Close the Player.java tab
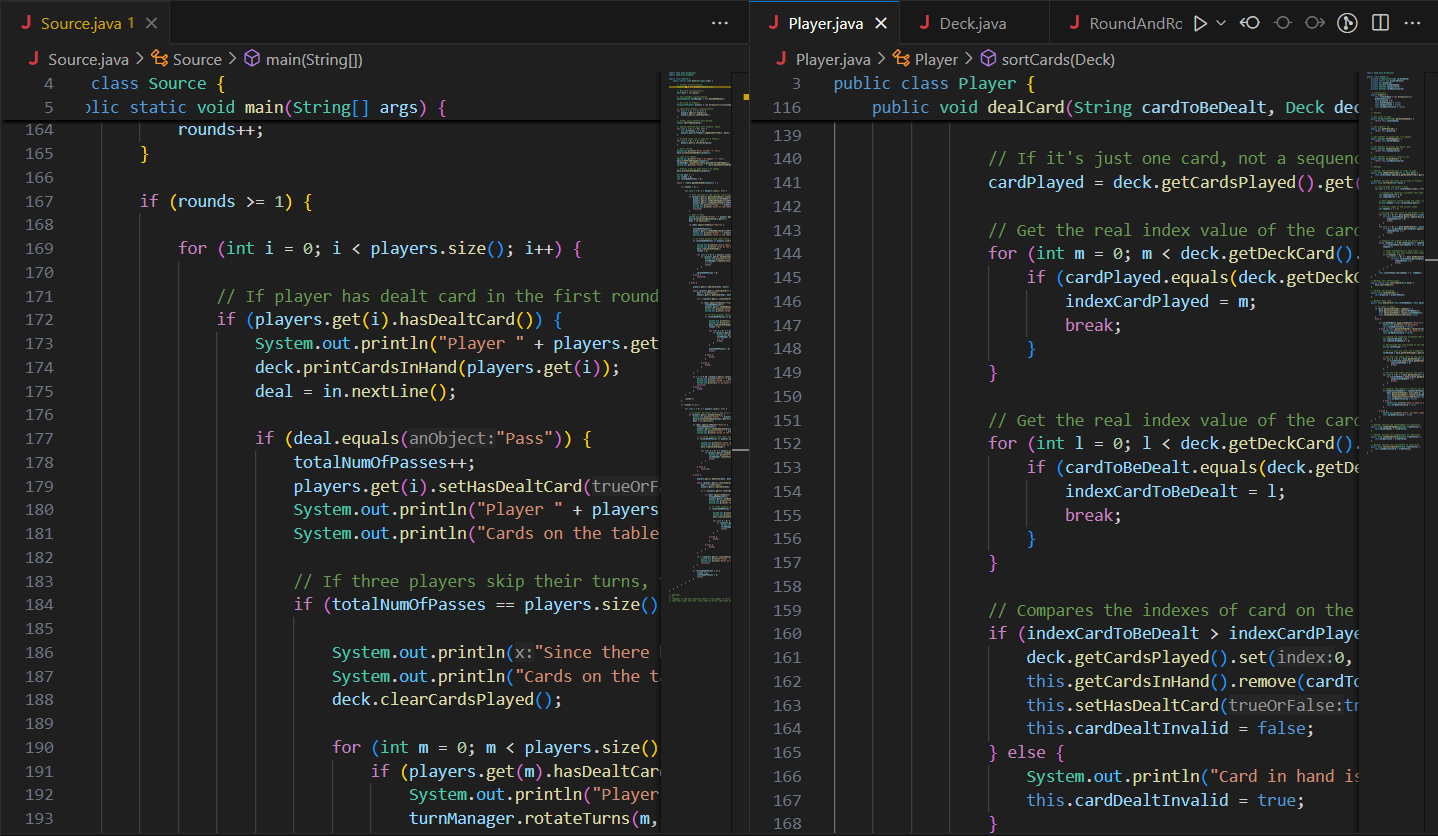1438x836 pixels. tap(881, 23)
